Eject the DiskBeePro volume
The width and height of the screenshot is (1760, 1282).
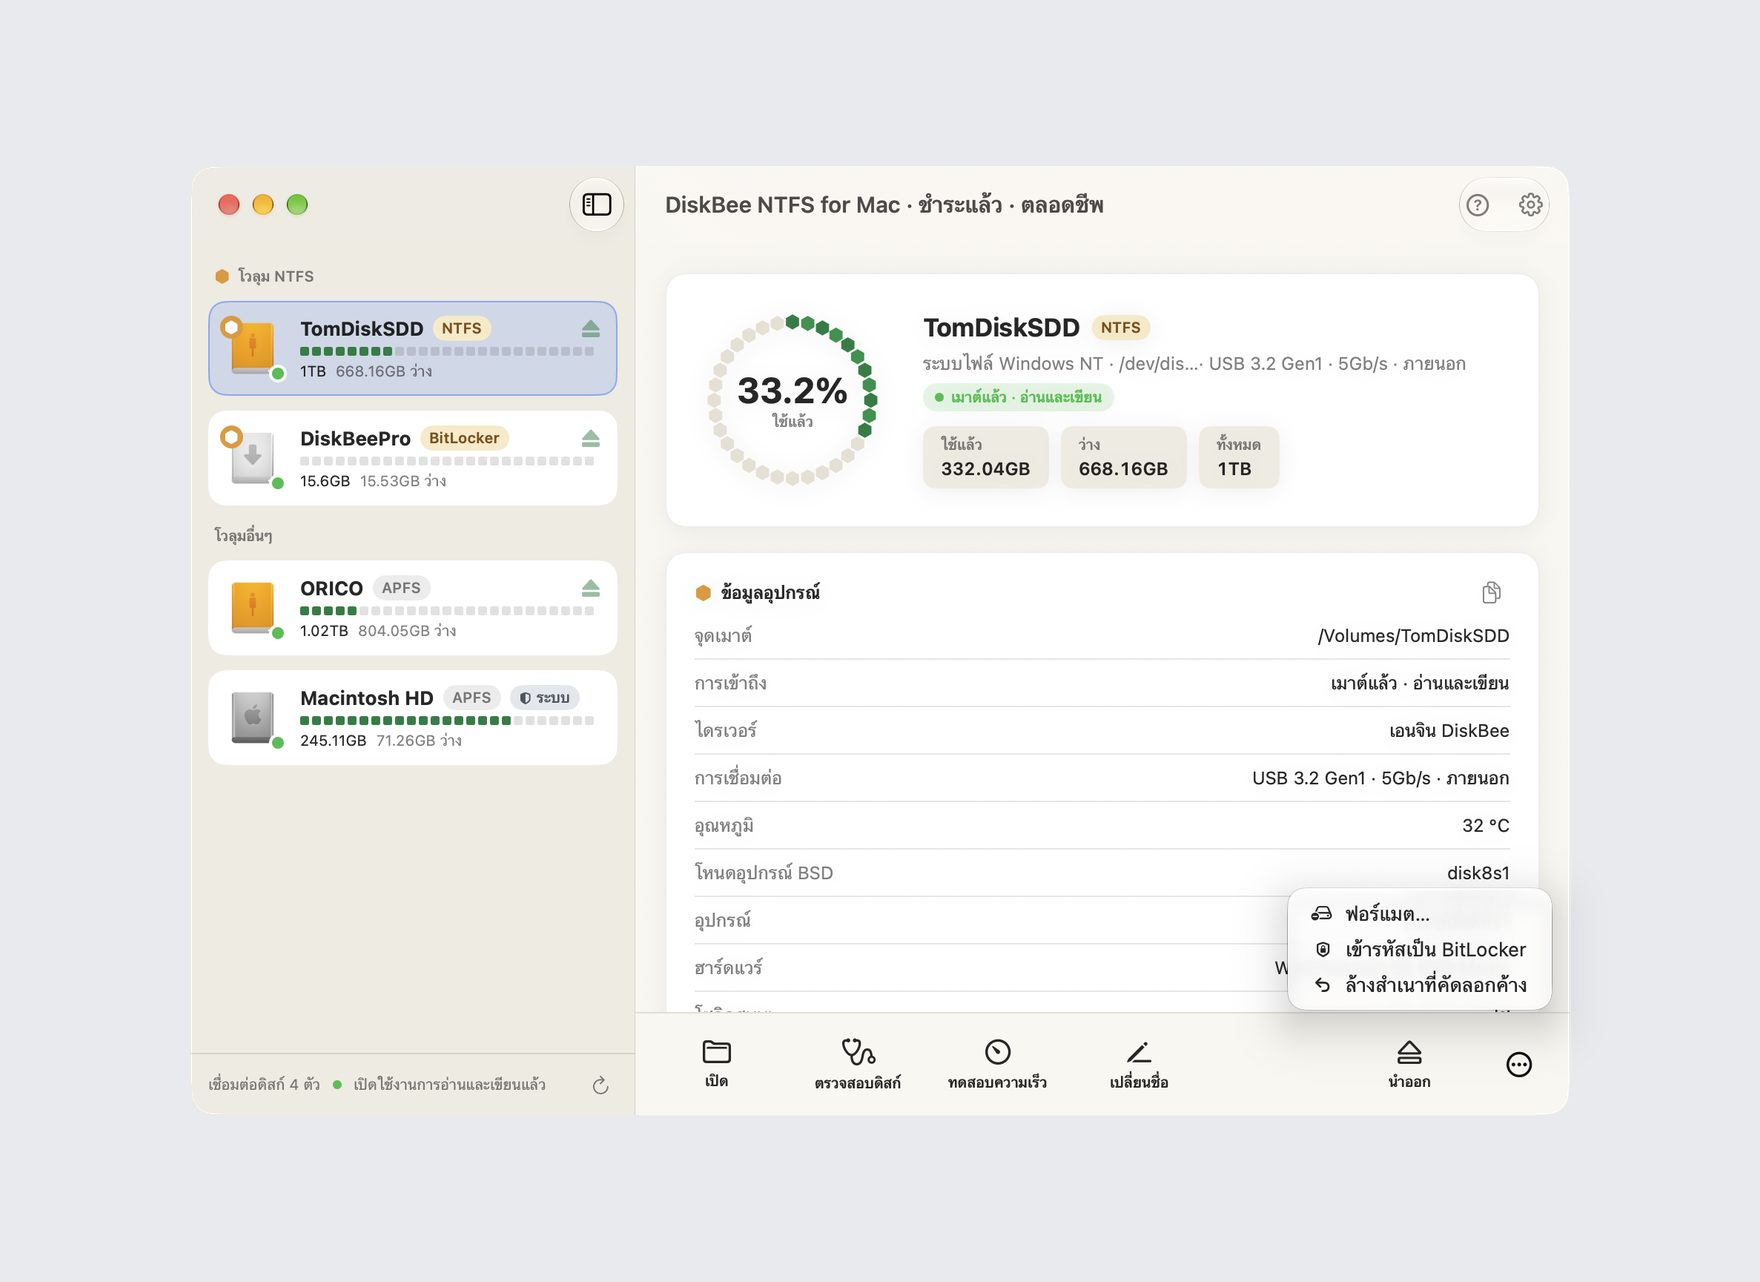click(x=591, y=439)
